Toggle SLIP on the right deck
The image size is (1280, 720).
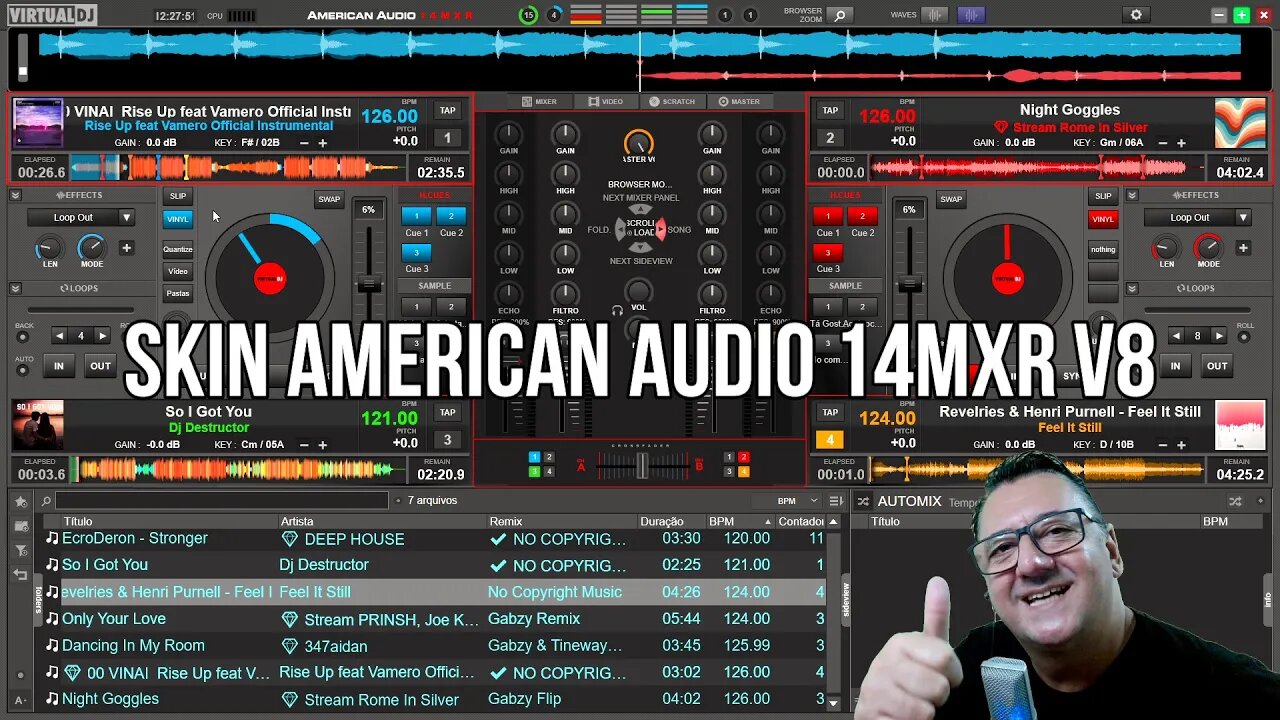[1103, 196]
